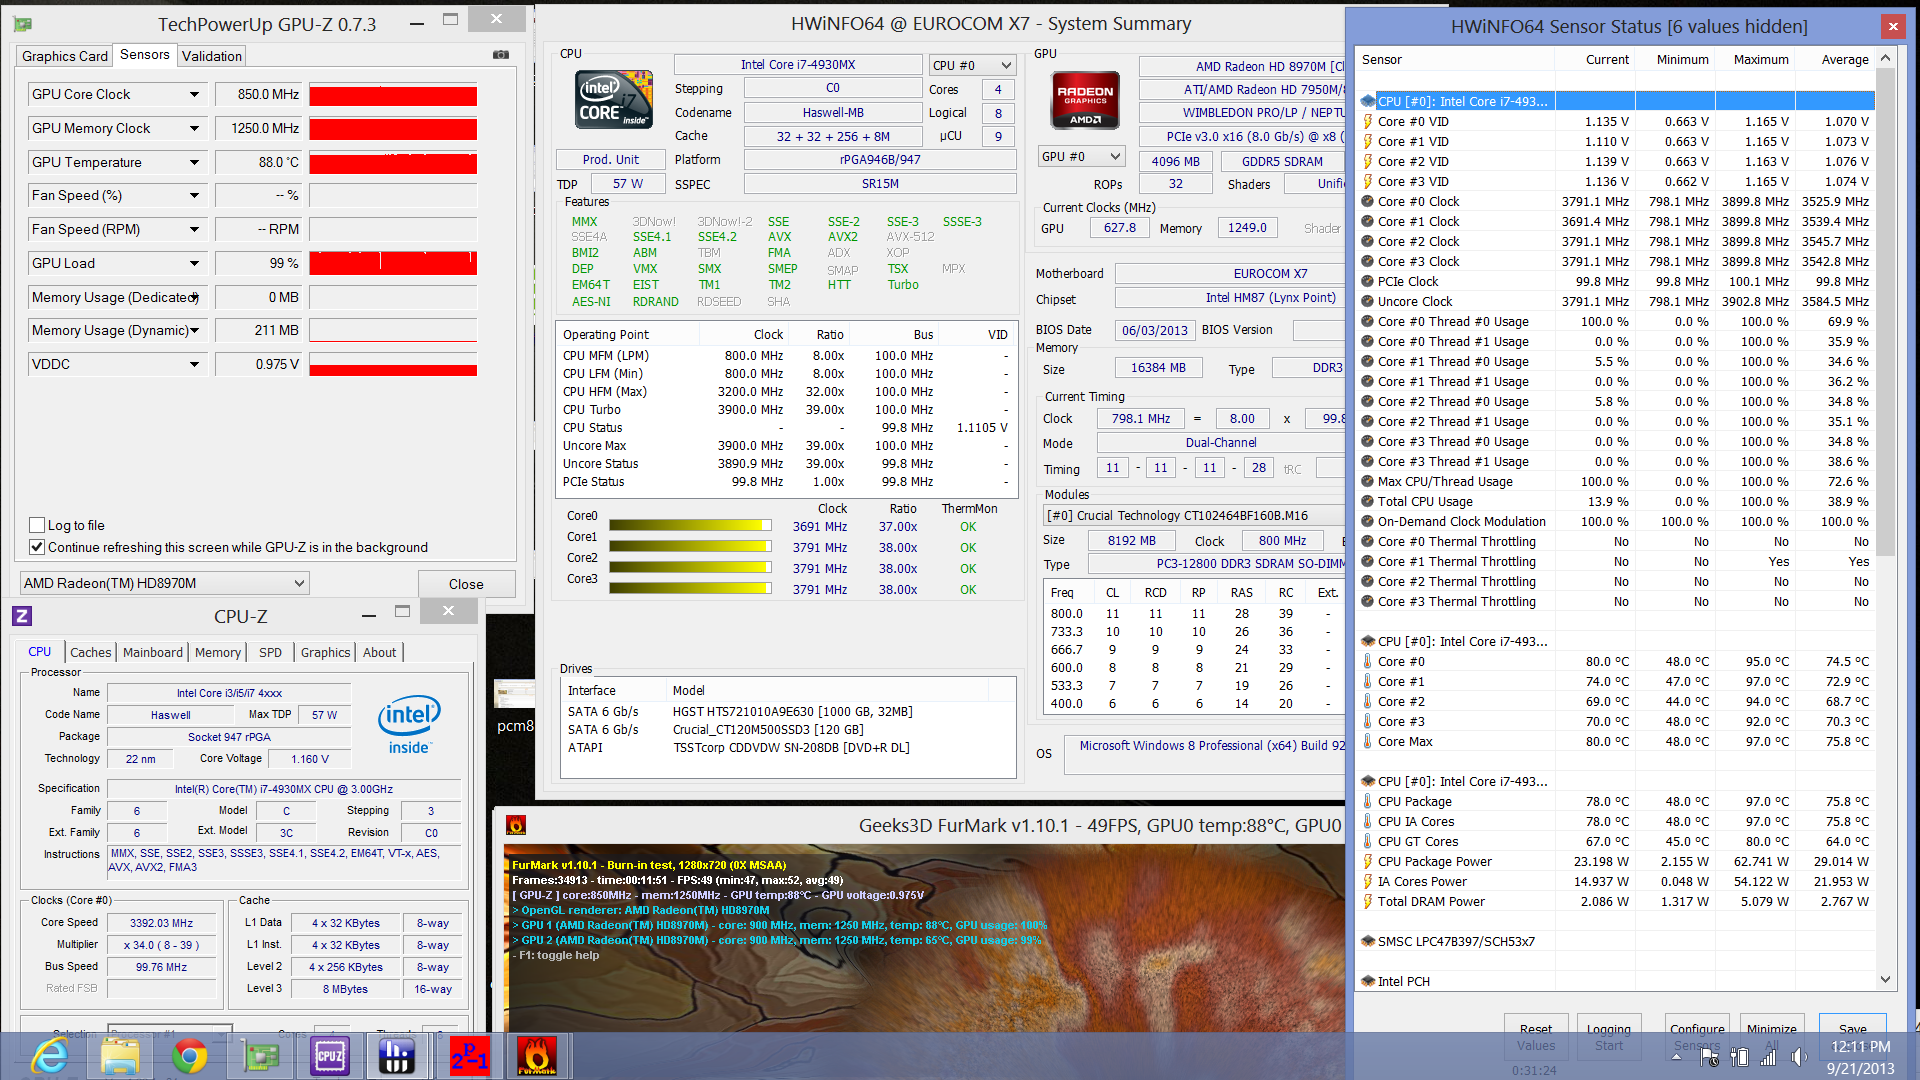Open the About tab in CPU-Z

(x=379, y=652)
